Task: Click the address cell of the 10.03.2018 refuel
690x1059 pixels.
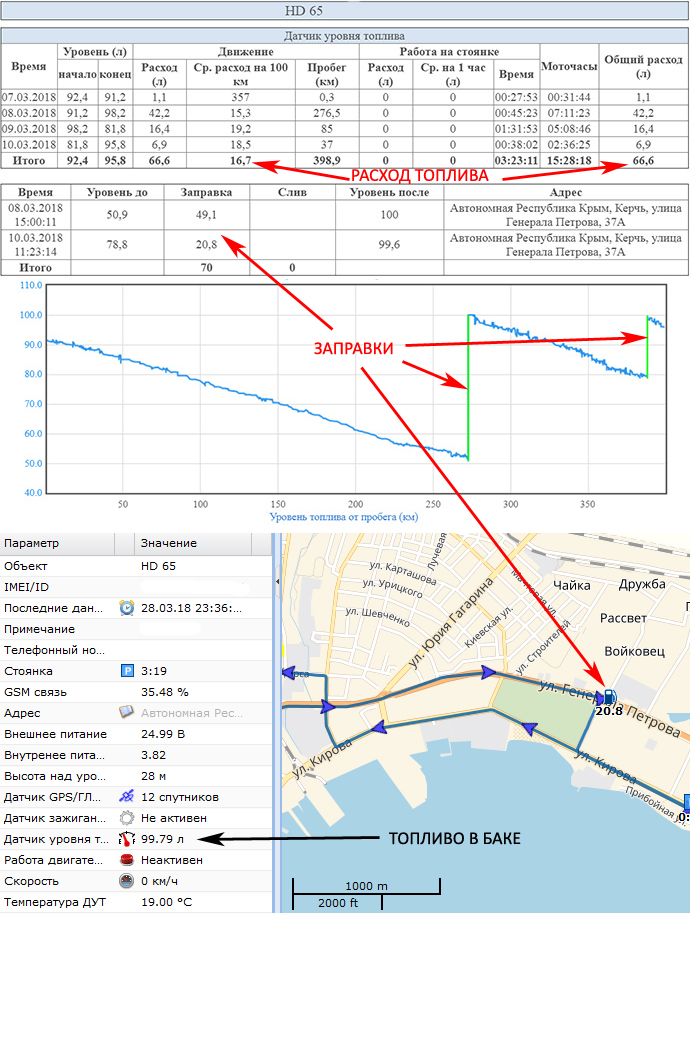Action: [x=566, y=246]
